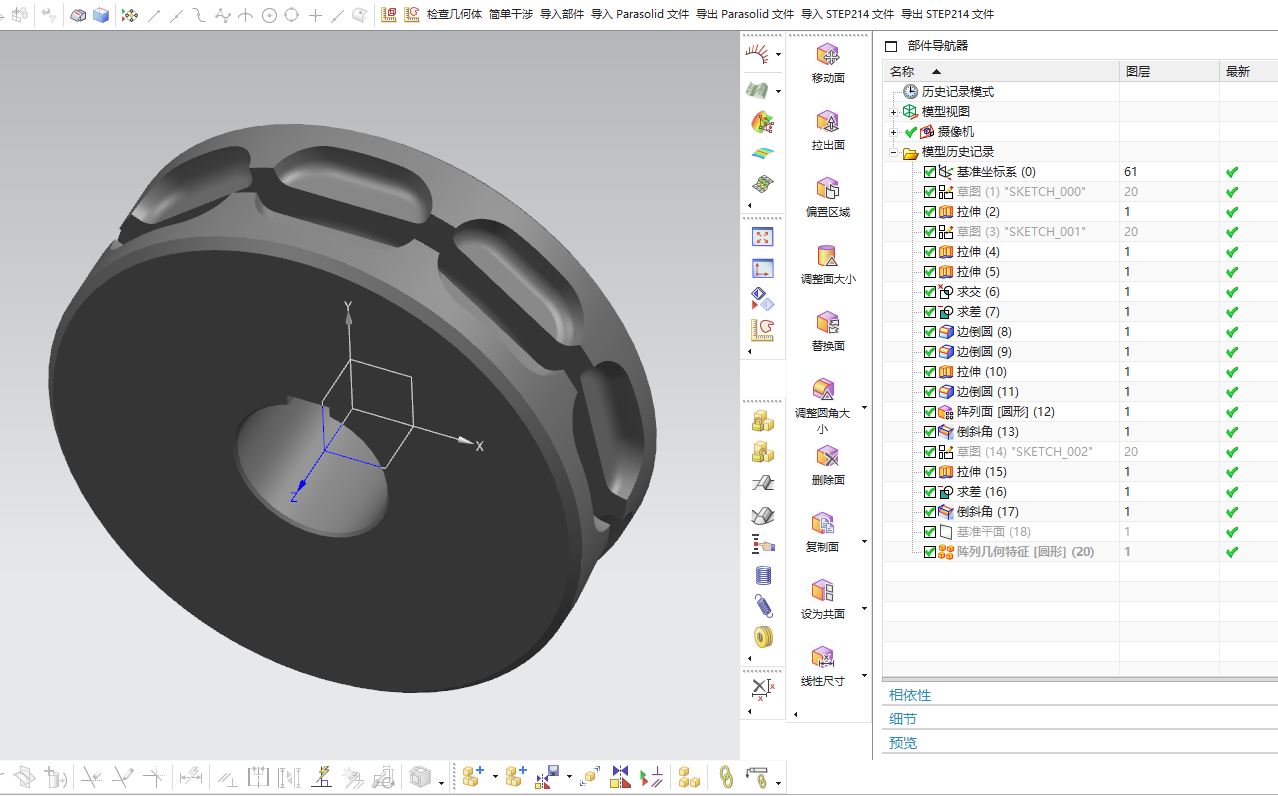Viewport: 1278px width, 796px height.
Task: Click 导出 STEP214 文件 button
Action: [x=947, y=15]
